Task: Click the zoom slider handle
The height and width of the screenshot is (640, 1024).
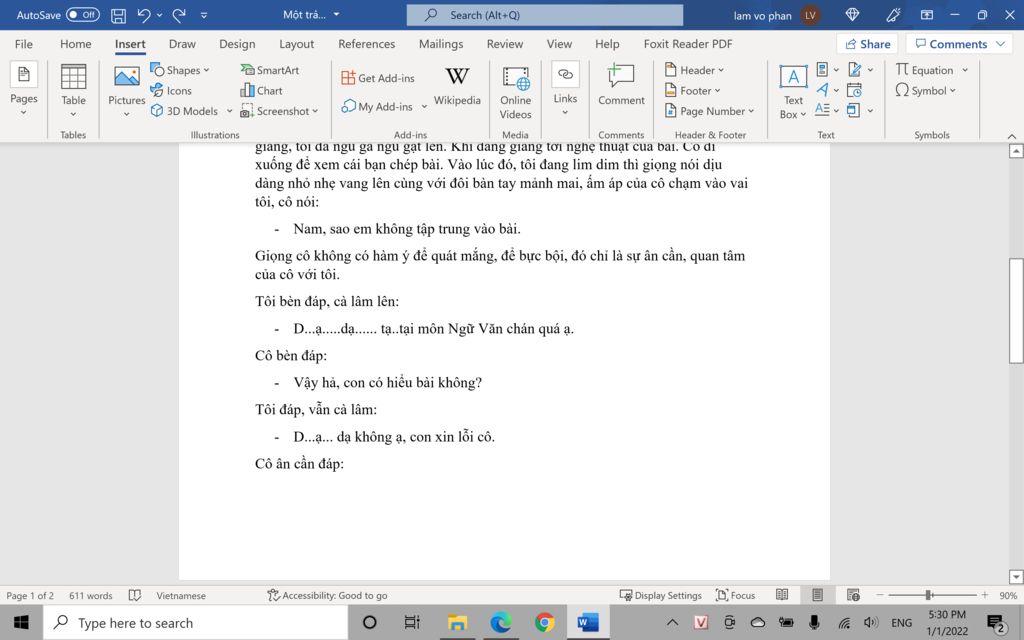Action: [928, 595]
